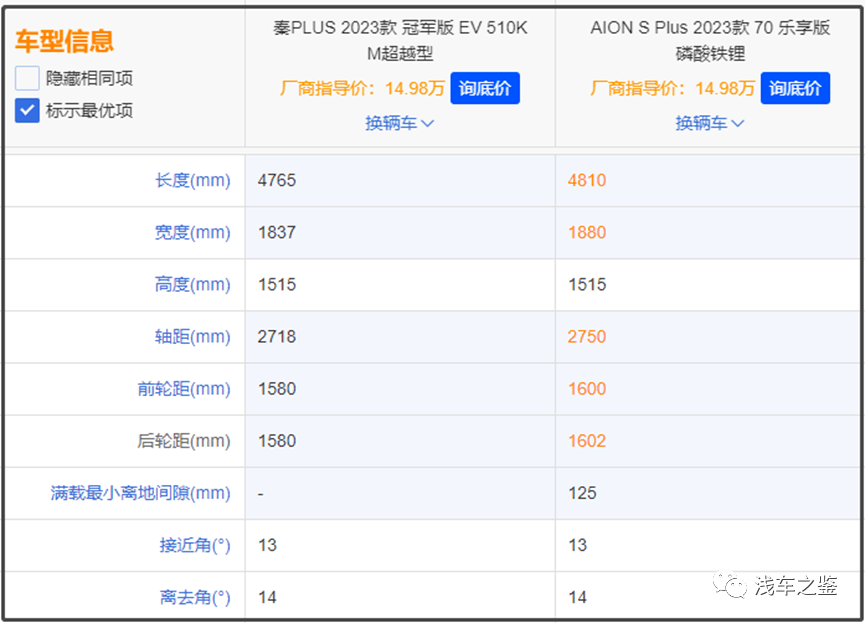Select the 14 departure angle for AION S Plus
Image resolution: width=865 pixels, height=623 pixels.
tap(578, 598)
